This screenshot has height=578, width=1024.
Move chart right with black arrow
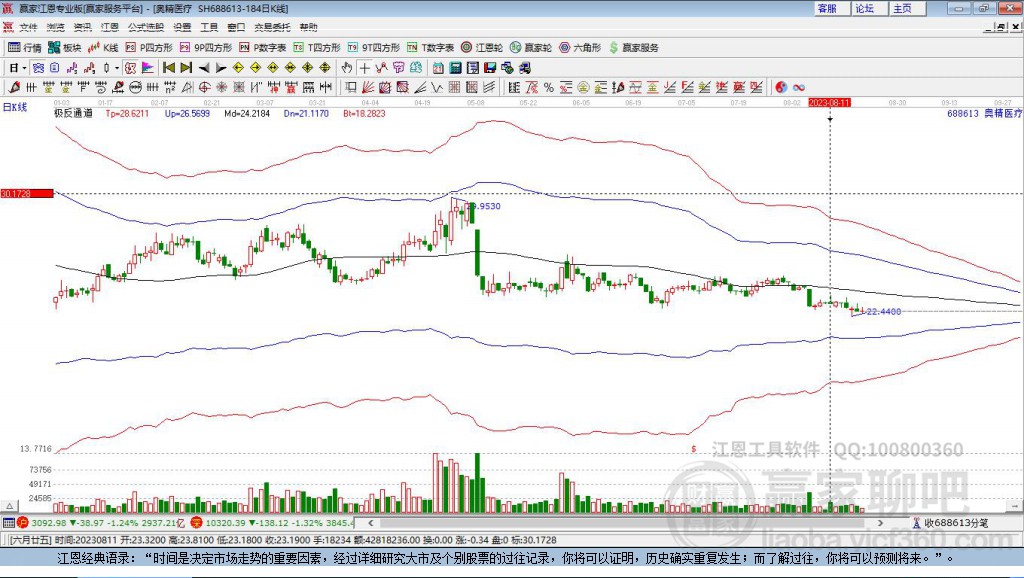(x=221, y=68)
